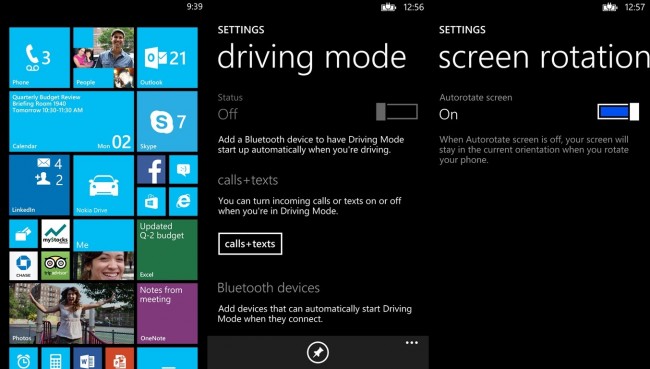The image size is (650, 369).
Task: Open the Excel Updated Q-2 budget tile
Action: 167,250
